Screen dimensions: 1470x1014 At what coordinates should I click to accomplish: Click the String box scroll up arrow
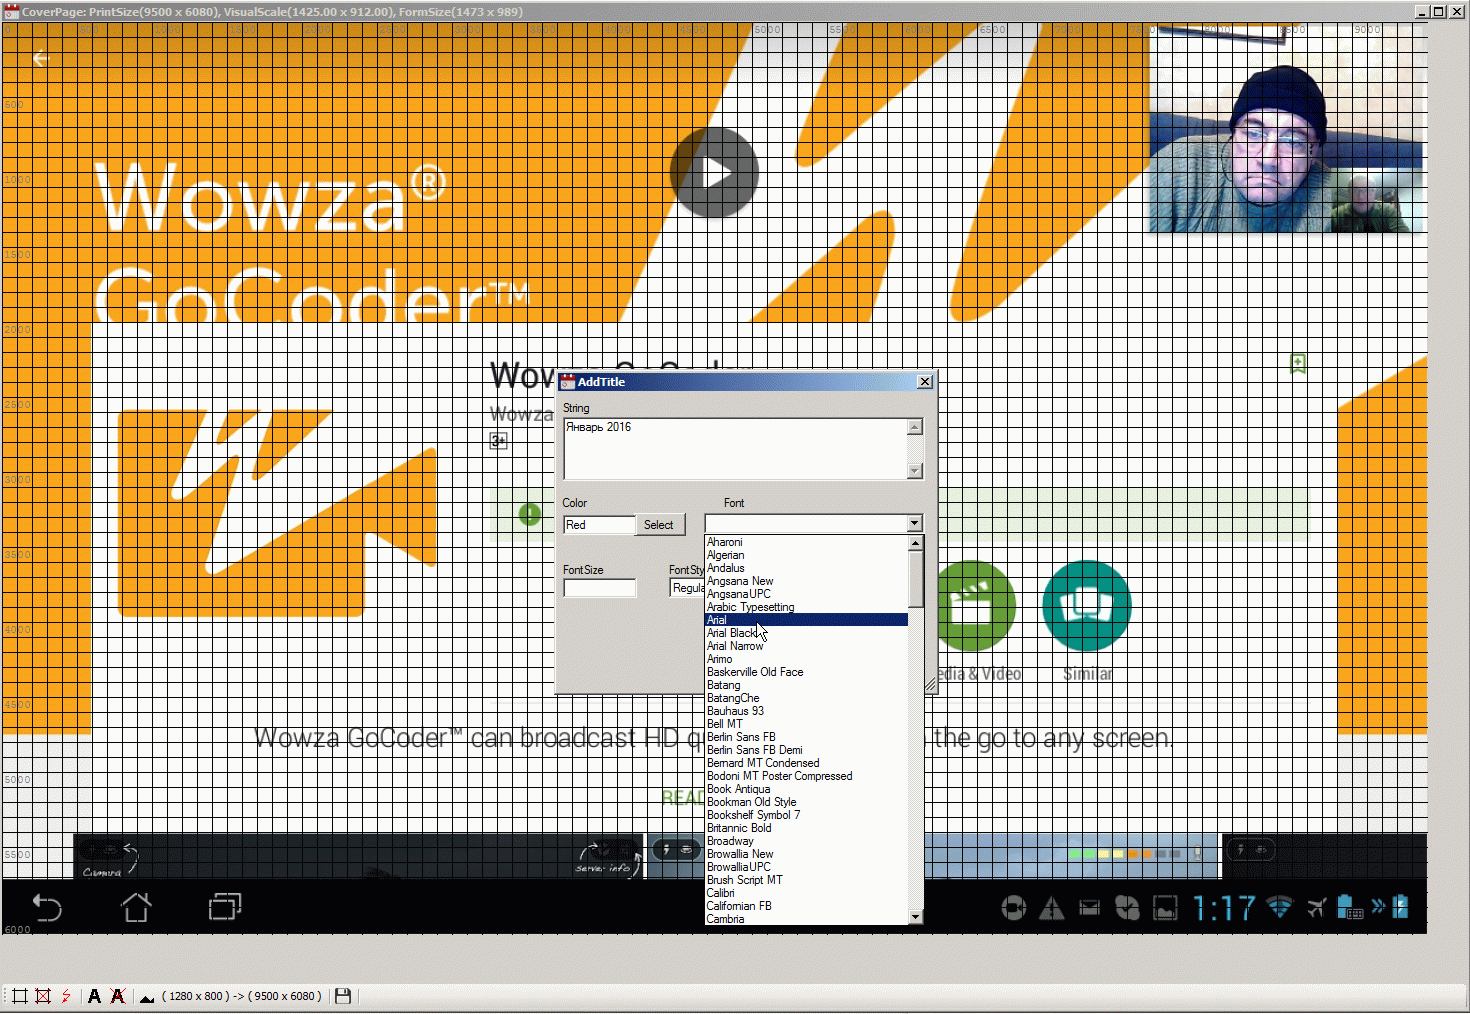click(915, 427)
